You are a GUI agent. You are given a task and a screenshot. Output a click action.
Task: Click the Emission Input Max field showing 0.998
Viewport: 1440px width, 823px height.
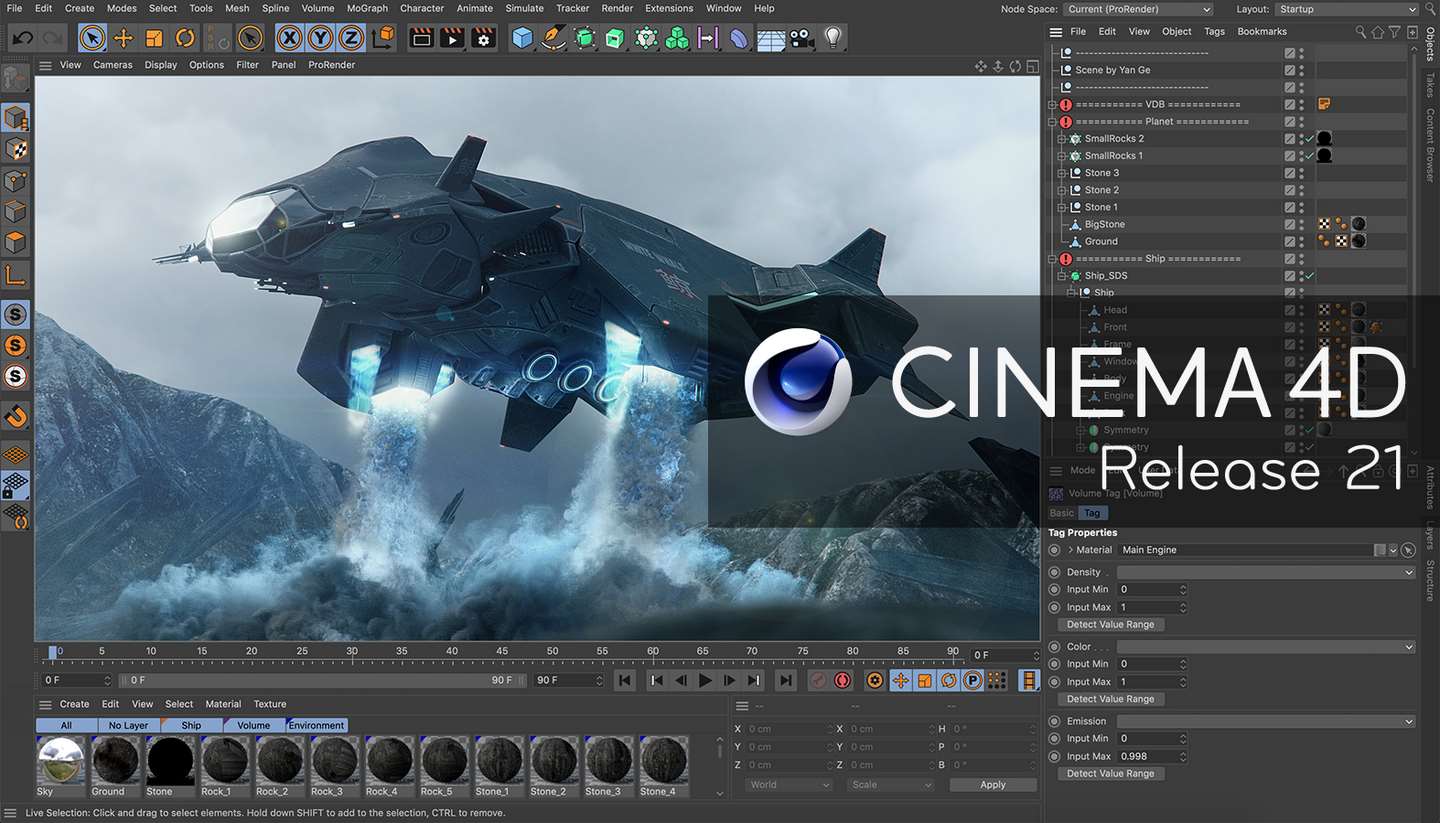point(1152,756)
